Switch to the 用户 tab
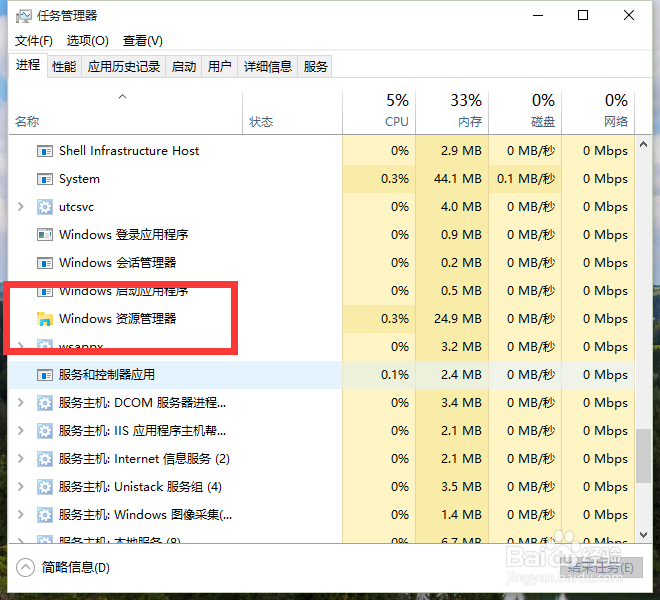 coord(219,67)
